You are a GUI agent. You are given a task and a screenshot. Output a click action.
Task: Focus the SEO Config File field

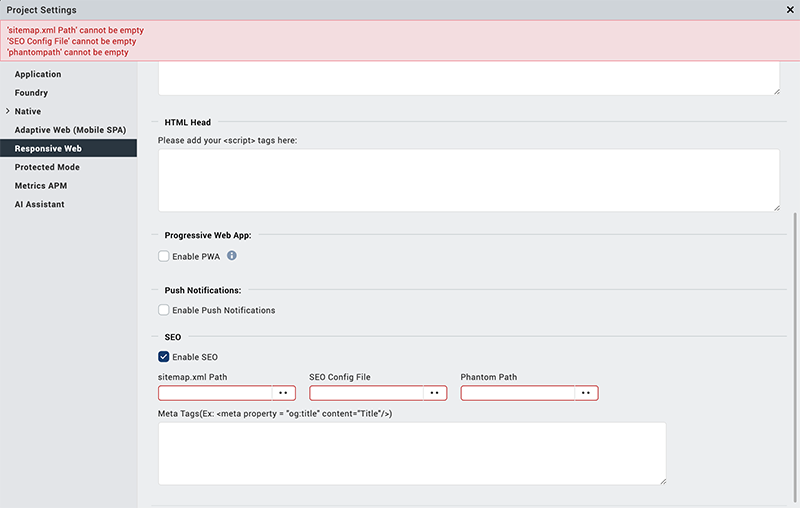pyautogui.click(x=366, y=393)
